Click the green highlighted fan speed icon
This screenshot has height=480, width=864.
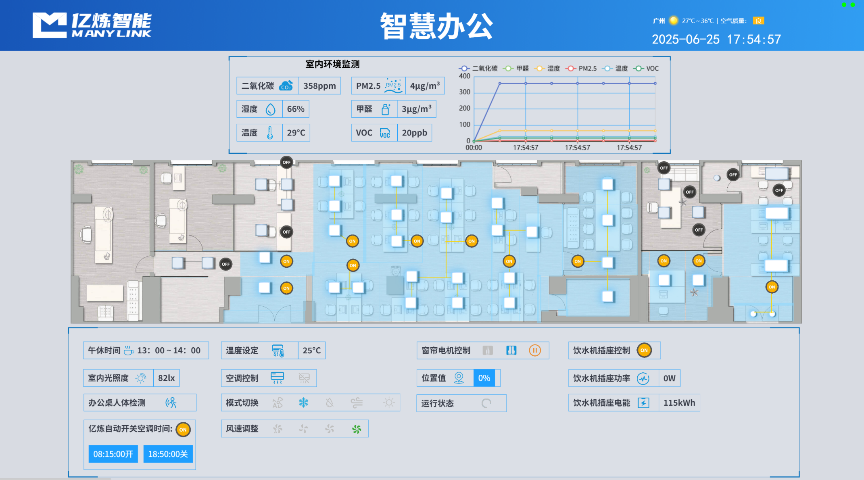pos(357,429)
